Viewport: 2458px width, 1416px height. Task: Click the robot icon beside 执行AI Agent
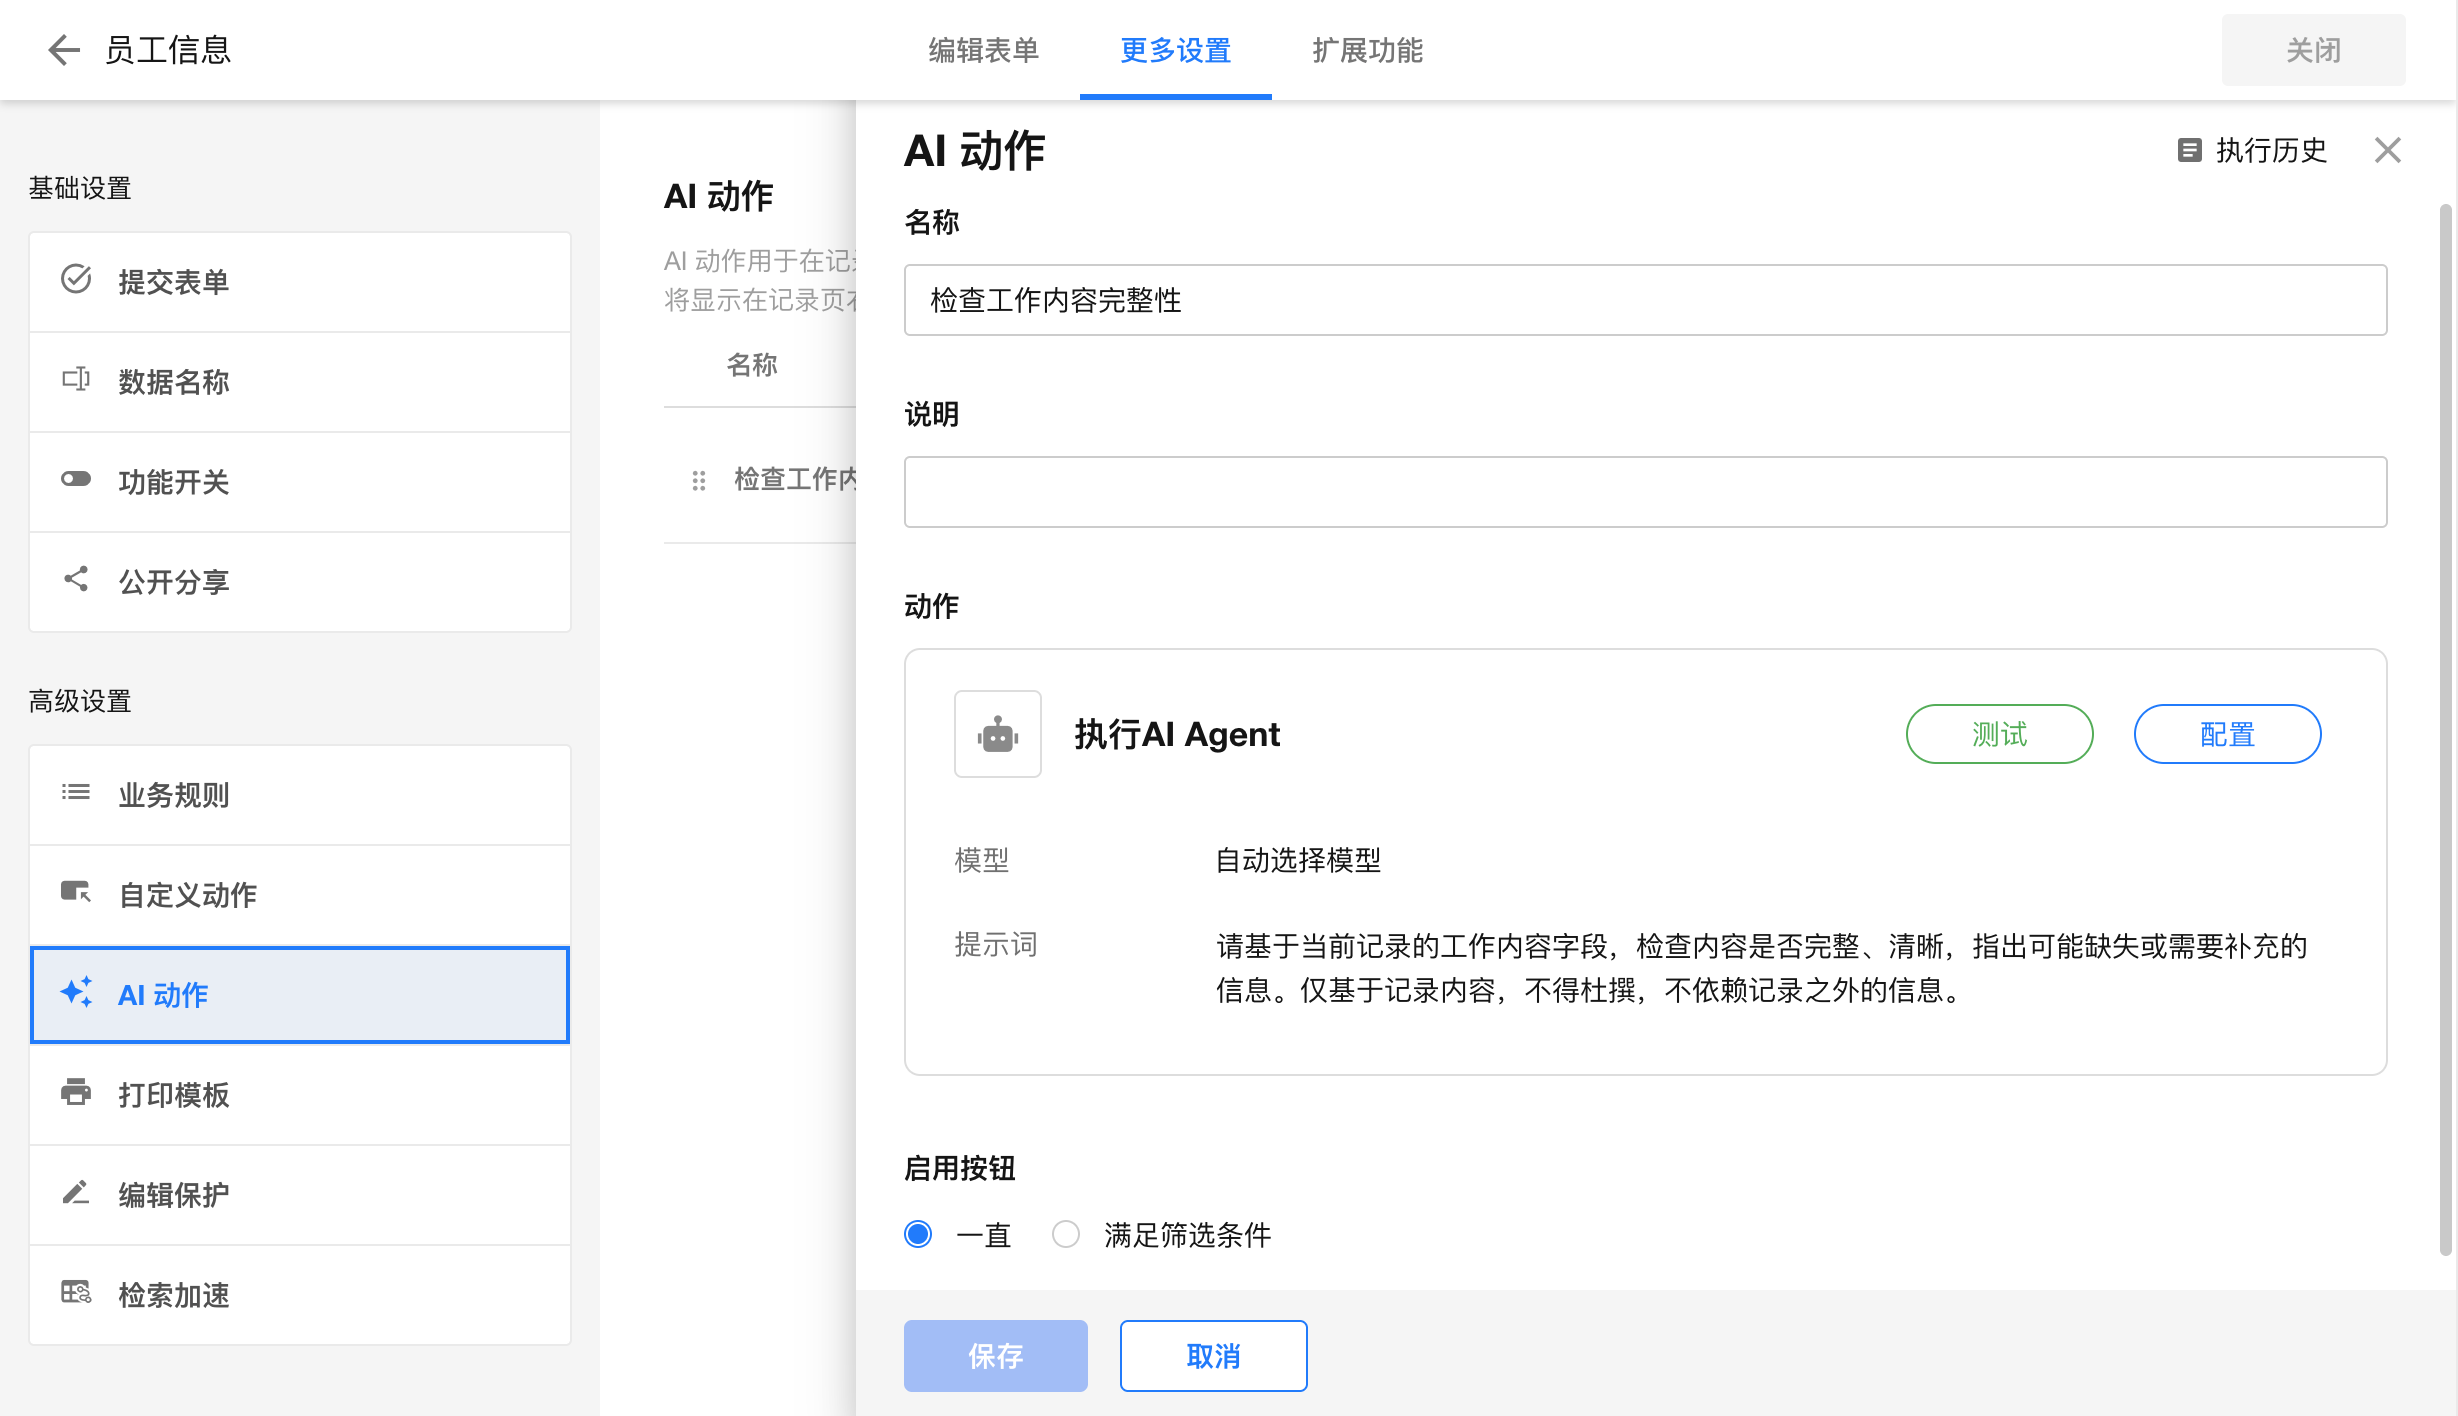click(997, 735)
